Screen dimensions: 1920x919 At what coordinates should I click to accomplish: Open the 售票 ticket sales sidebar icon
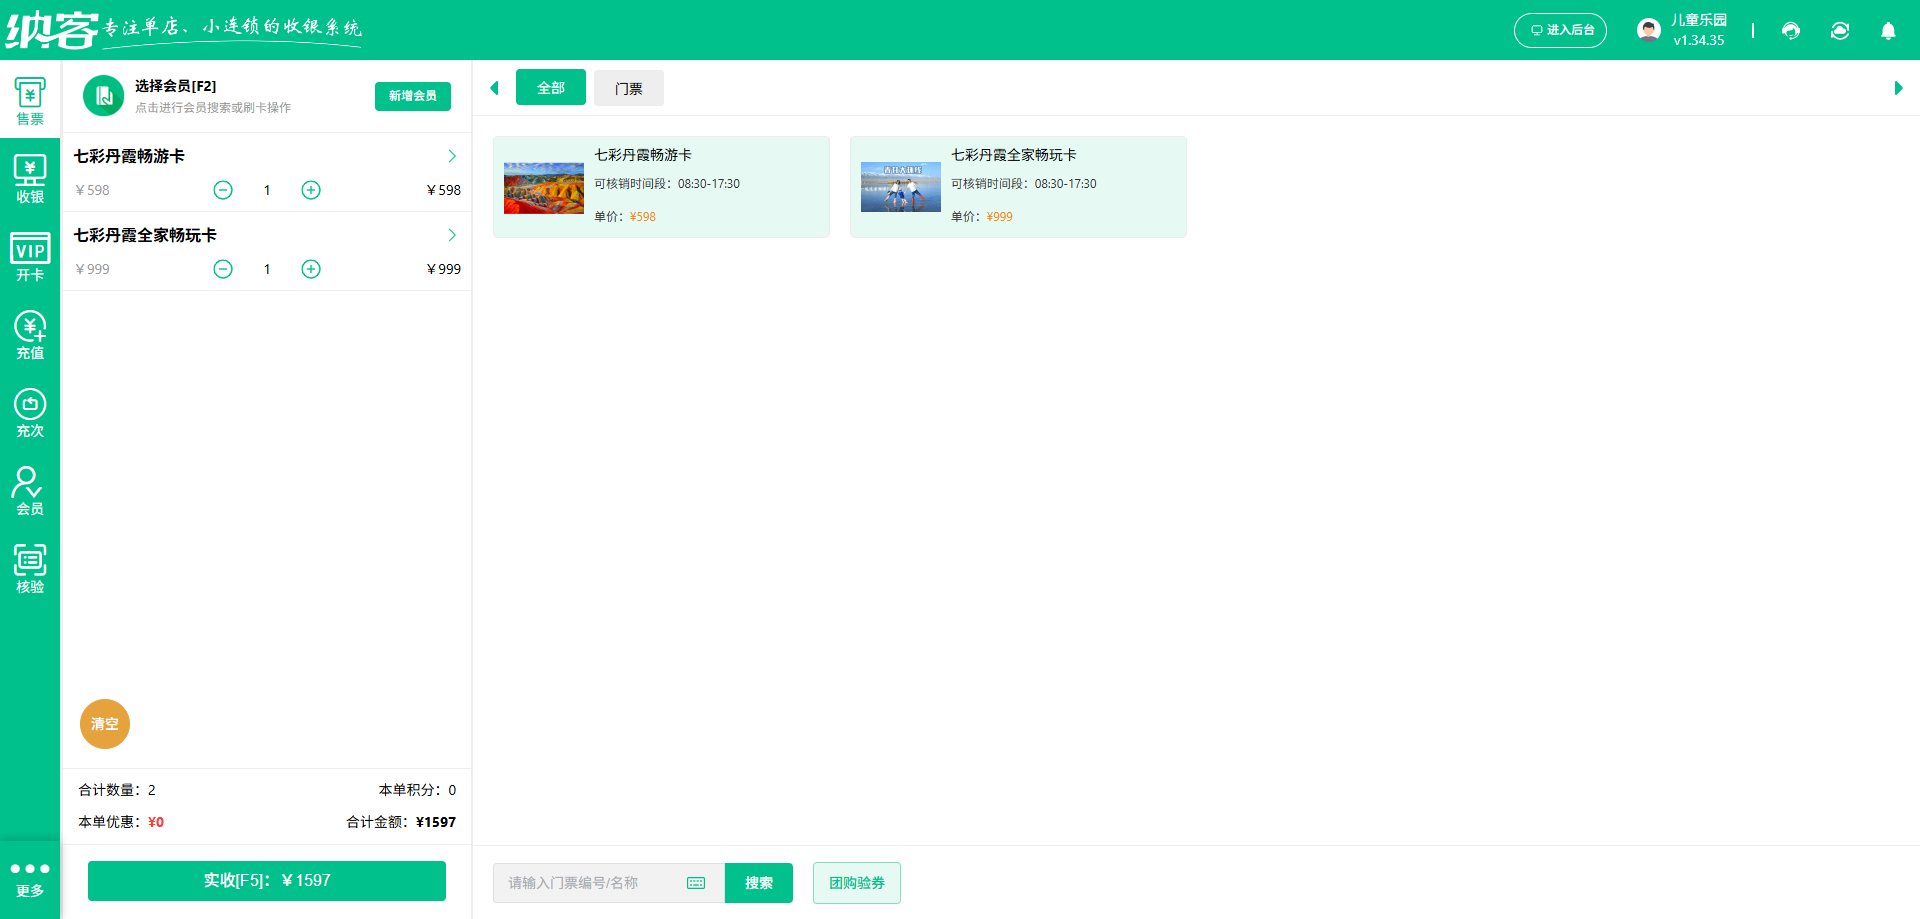click(30, 101)
